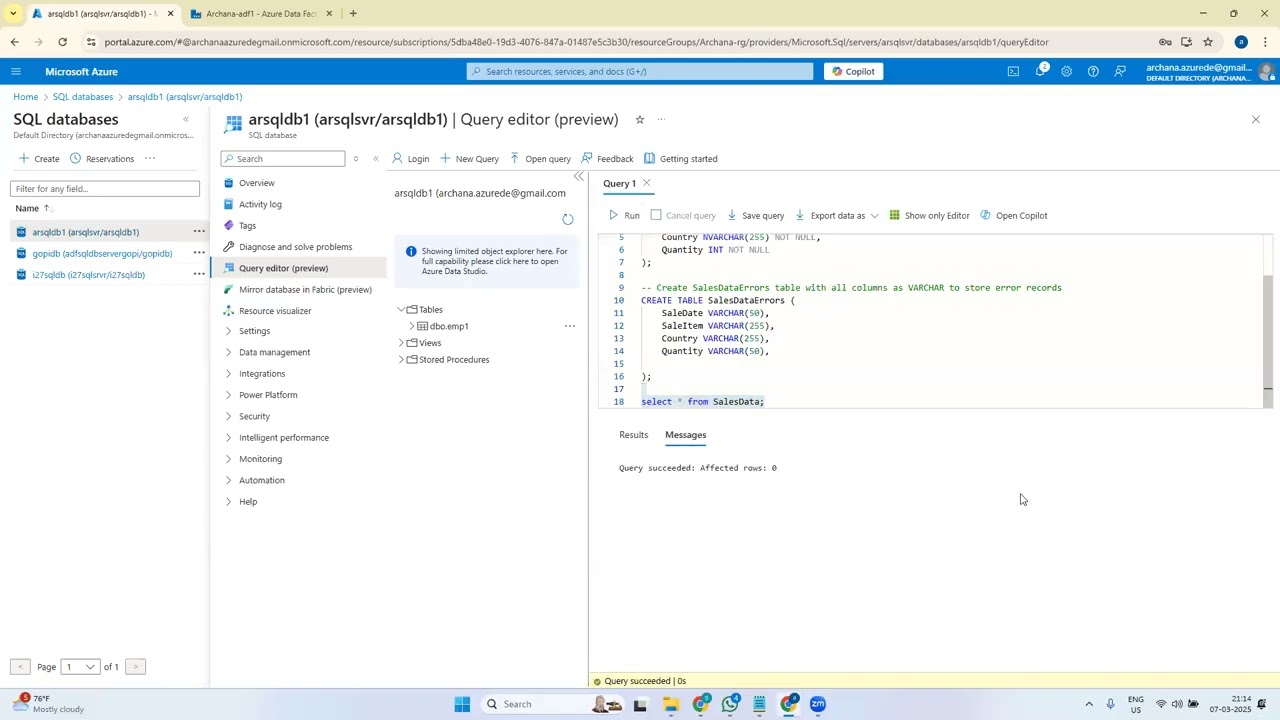Open Diagnose and solve problems
The width and height of the screenshot is (1280, 720).
click(x=297, y=247)
